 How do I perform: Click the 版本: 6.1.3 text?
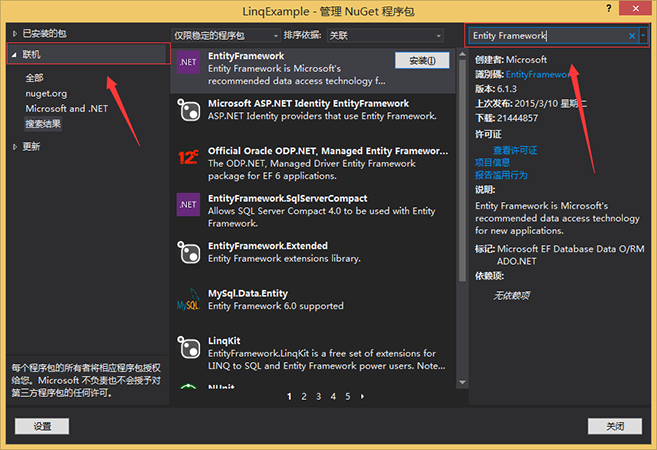click(496, 89)
